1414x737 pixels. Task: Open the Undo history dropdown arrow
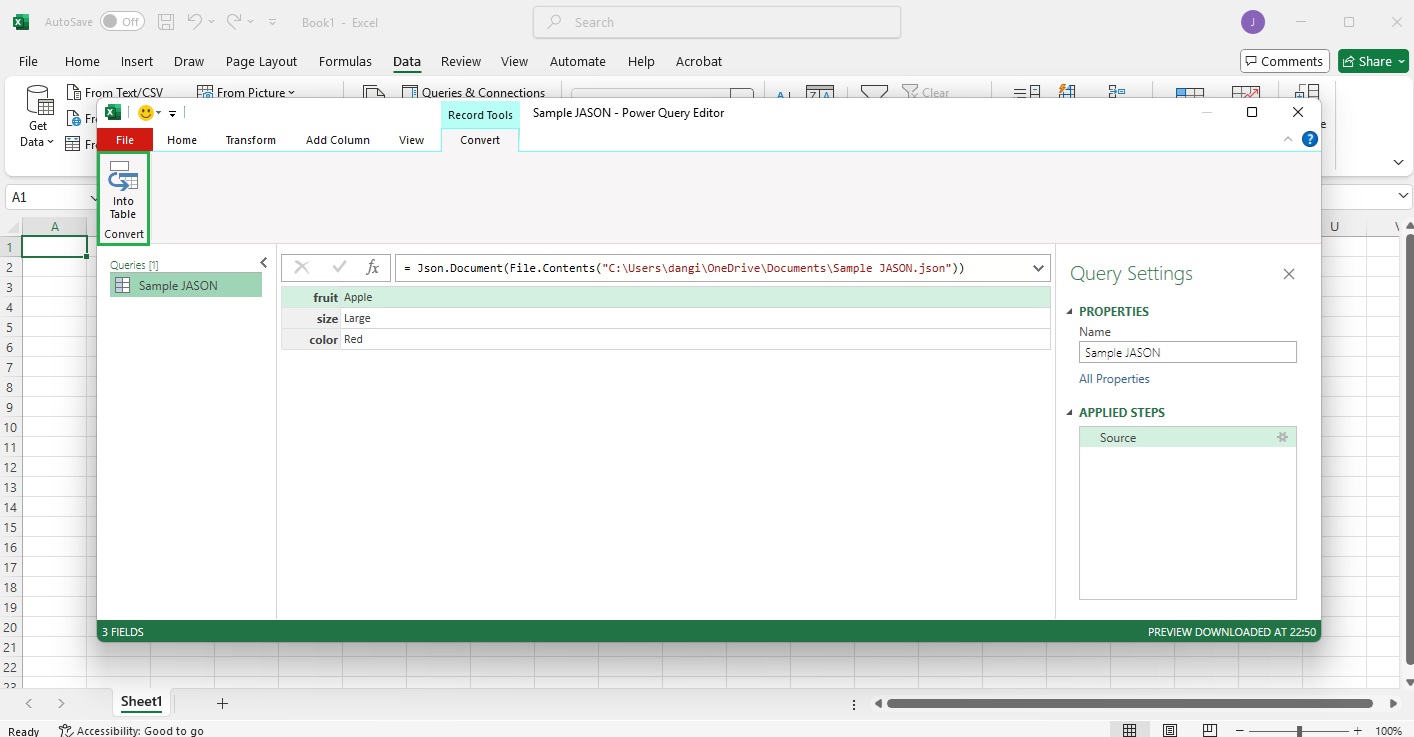[x=211, y=21]
